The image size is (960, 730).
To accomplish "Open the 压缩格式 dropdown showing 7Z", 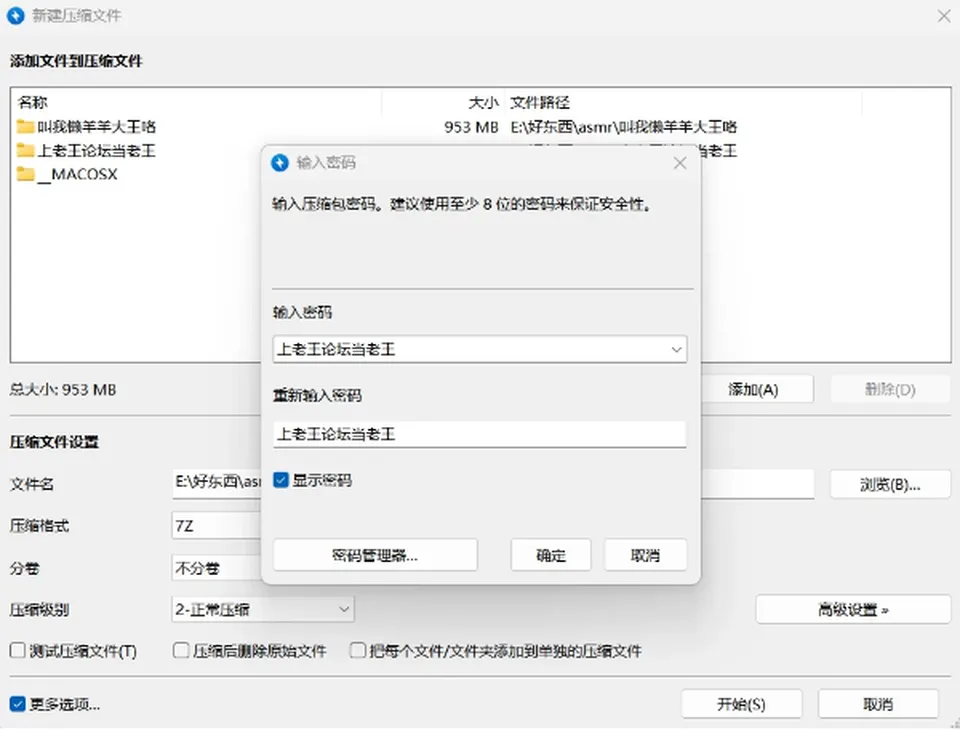I will tap(217, 526).
